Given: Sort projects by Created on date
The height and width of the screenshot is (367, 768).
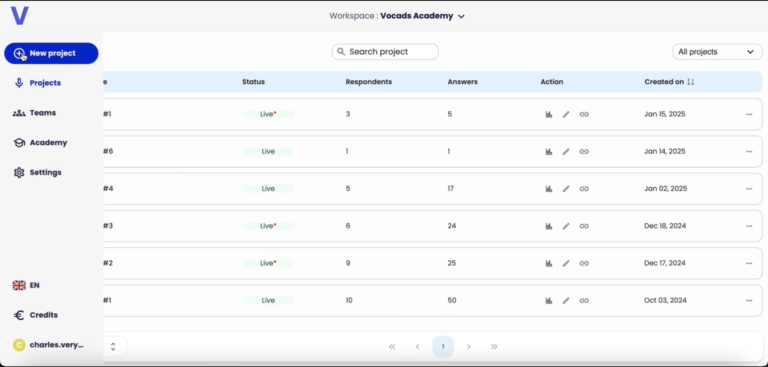Looking at the screenshot, I should (x=691, y=82).
